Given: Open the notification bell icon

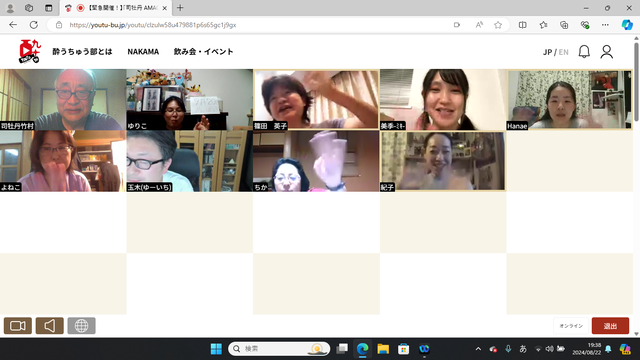Looking at the screenshot, I should 584,52.
